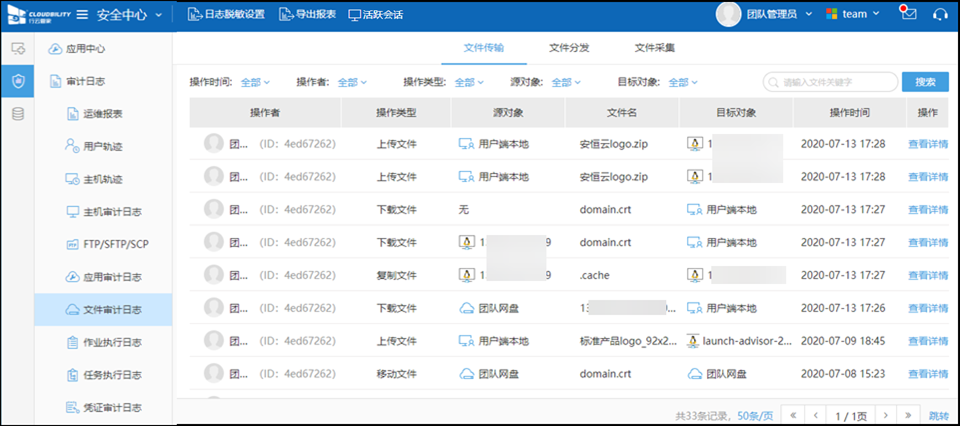The image size is (960, 426).
Task: View details of first 安恒云logo.zip record
Action: [x=927, y=144]
